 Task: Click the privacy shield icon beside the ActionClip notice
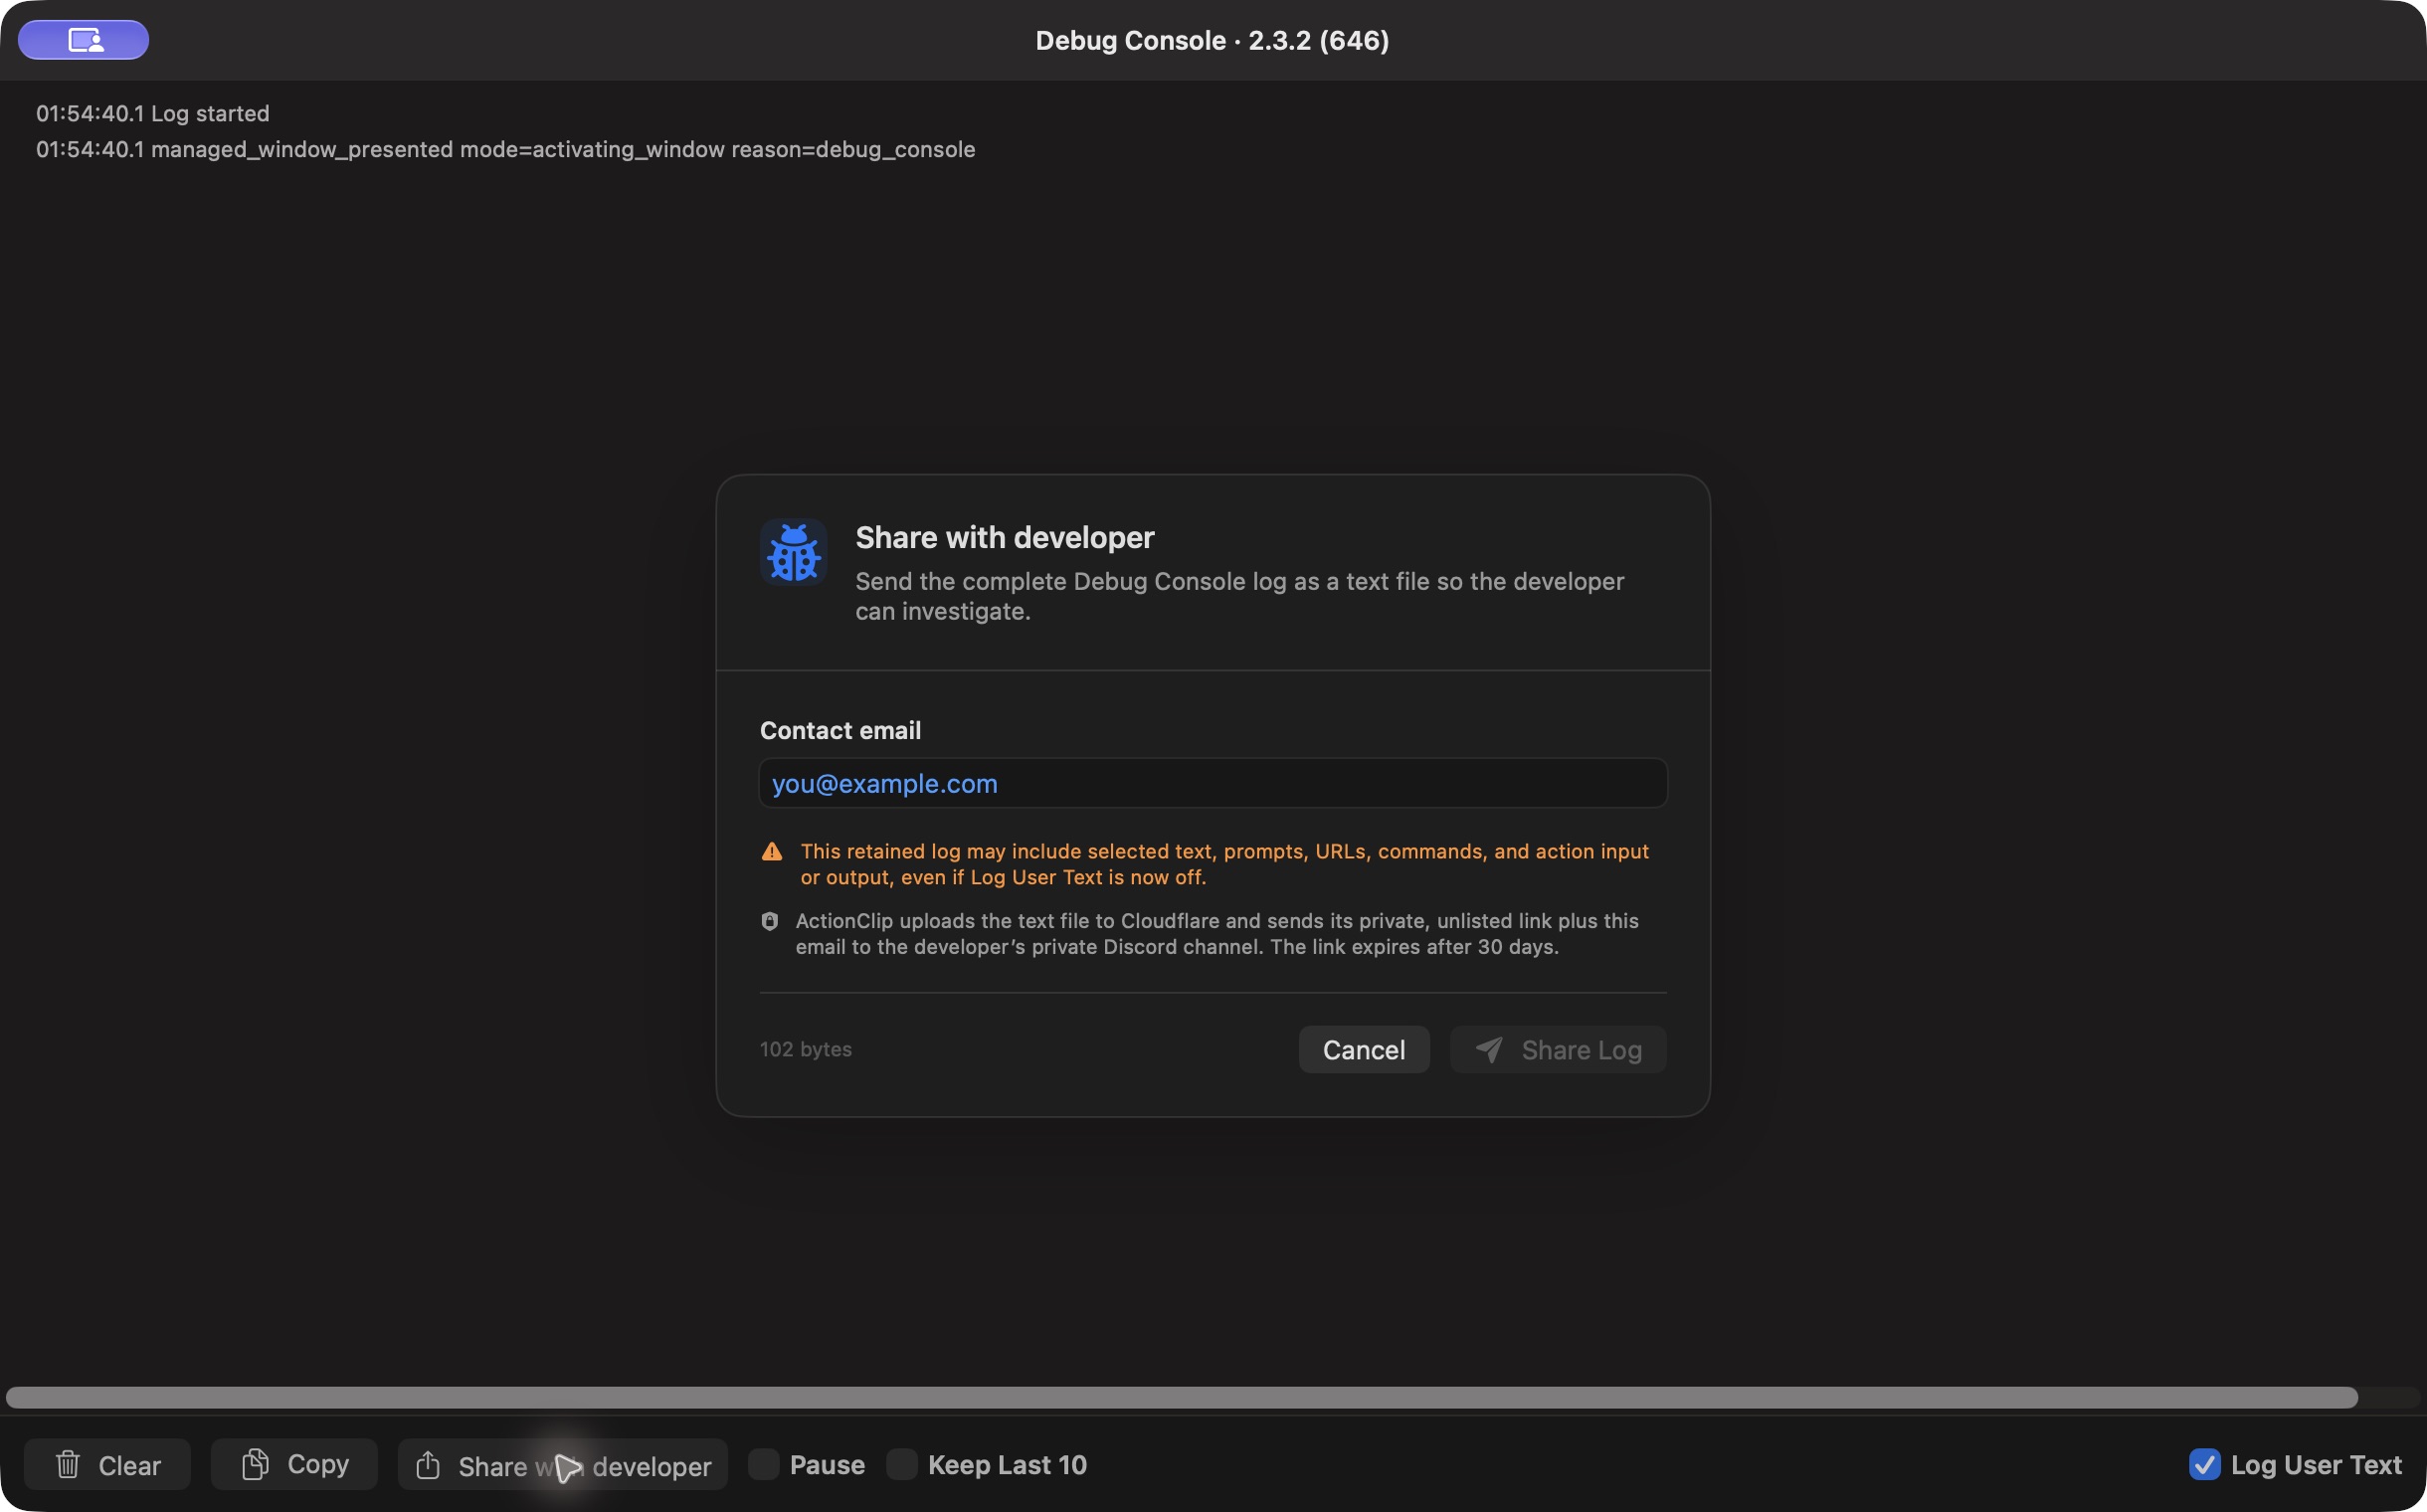pos(769,921)
